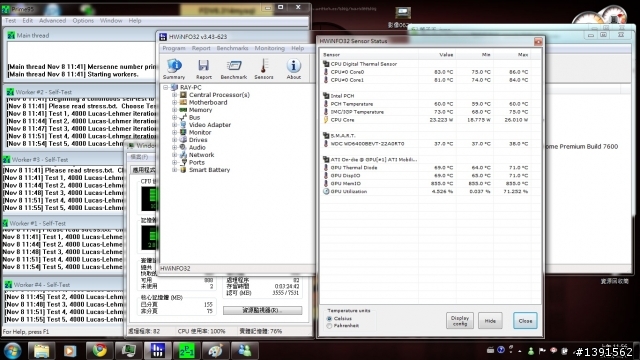Open the Options menu in Prime95
Viewport: 640px width, 360px height.
(83, 20)
